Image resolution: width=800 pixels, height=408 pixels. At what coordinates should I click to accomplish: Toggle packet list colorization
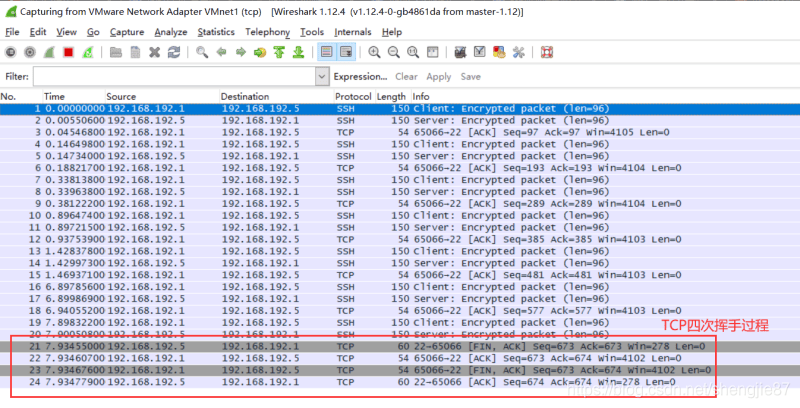tap(326, 52)
